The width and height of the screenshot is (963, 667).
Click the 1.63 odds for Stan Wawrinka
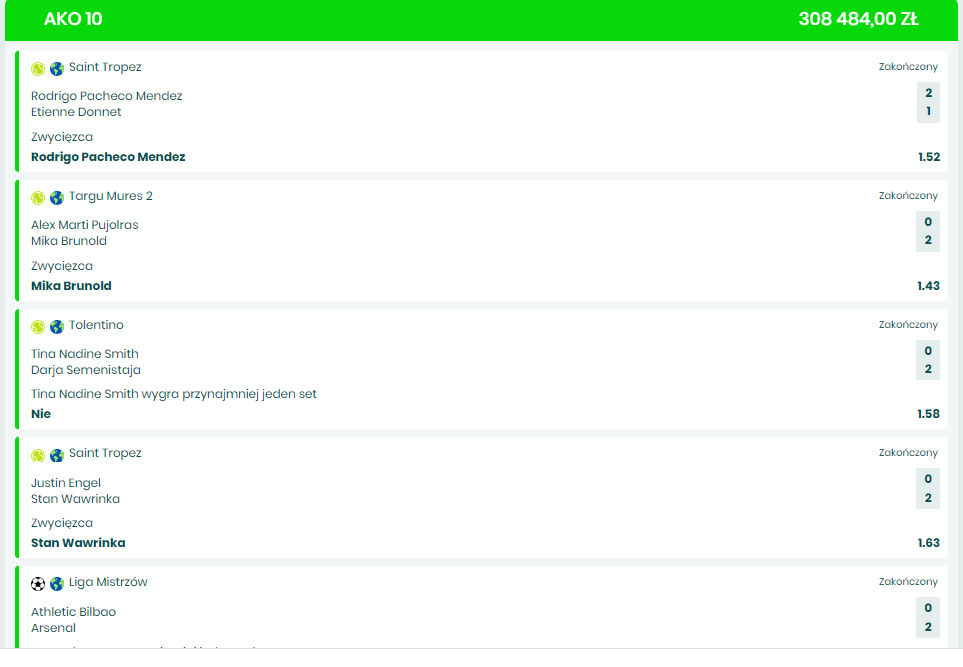coord(928,543)
